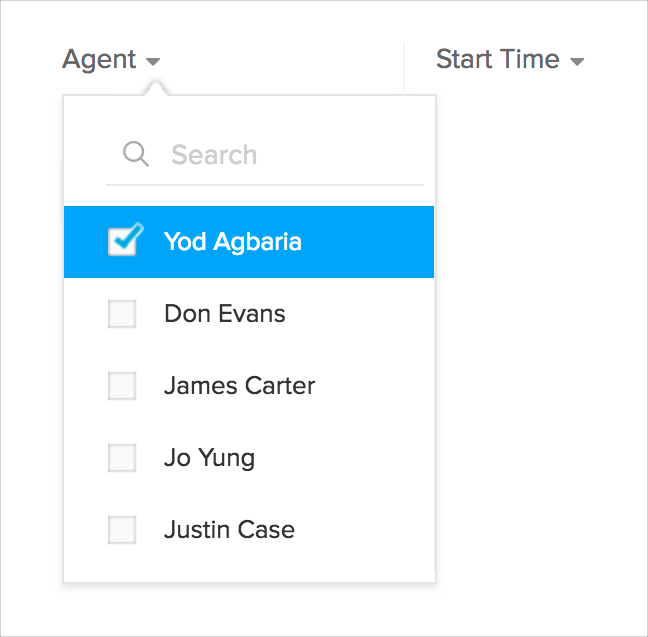Image resolution: width=648 pixels, height=637 pixels.
Task: Click the Justin Case name text
Action: tap(229, 530)
